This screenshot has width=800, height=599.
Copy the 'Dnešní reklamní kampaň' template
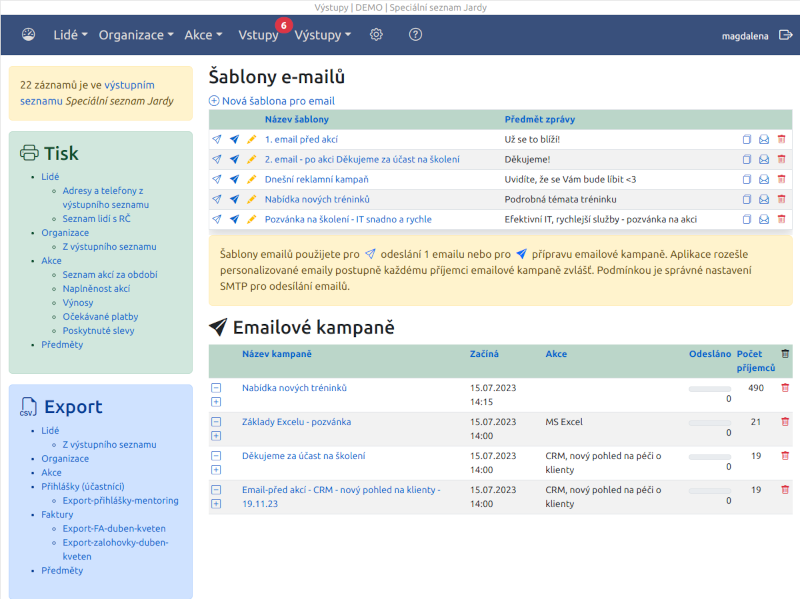747,179
